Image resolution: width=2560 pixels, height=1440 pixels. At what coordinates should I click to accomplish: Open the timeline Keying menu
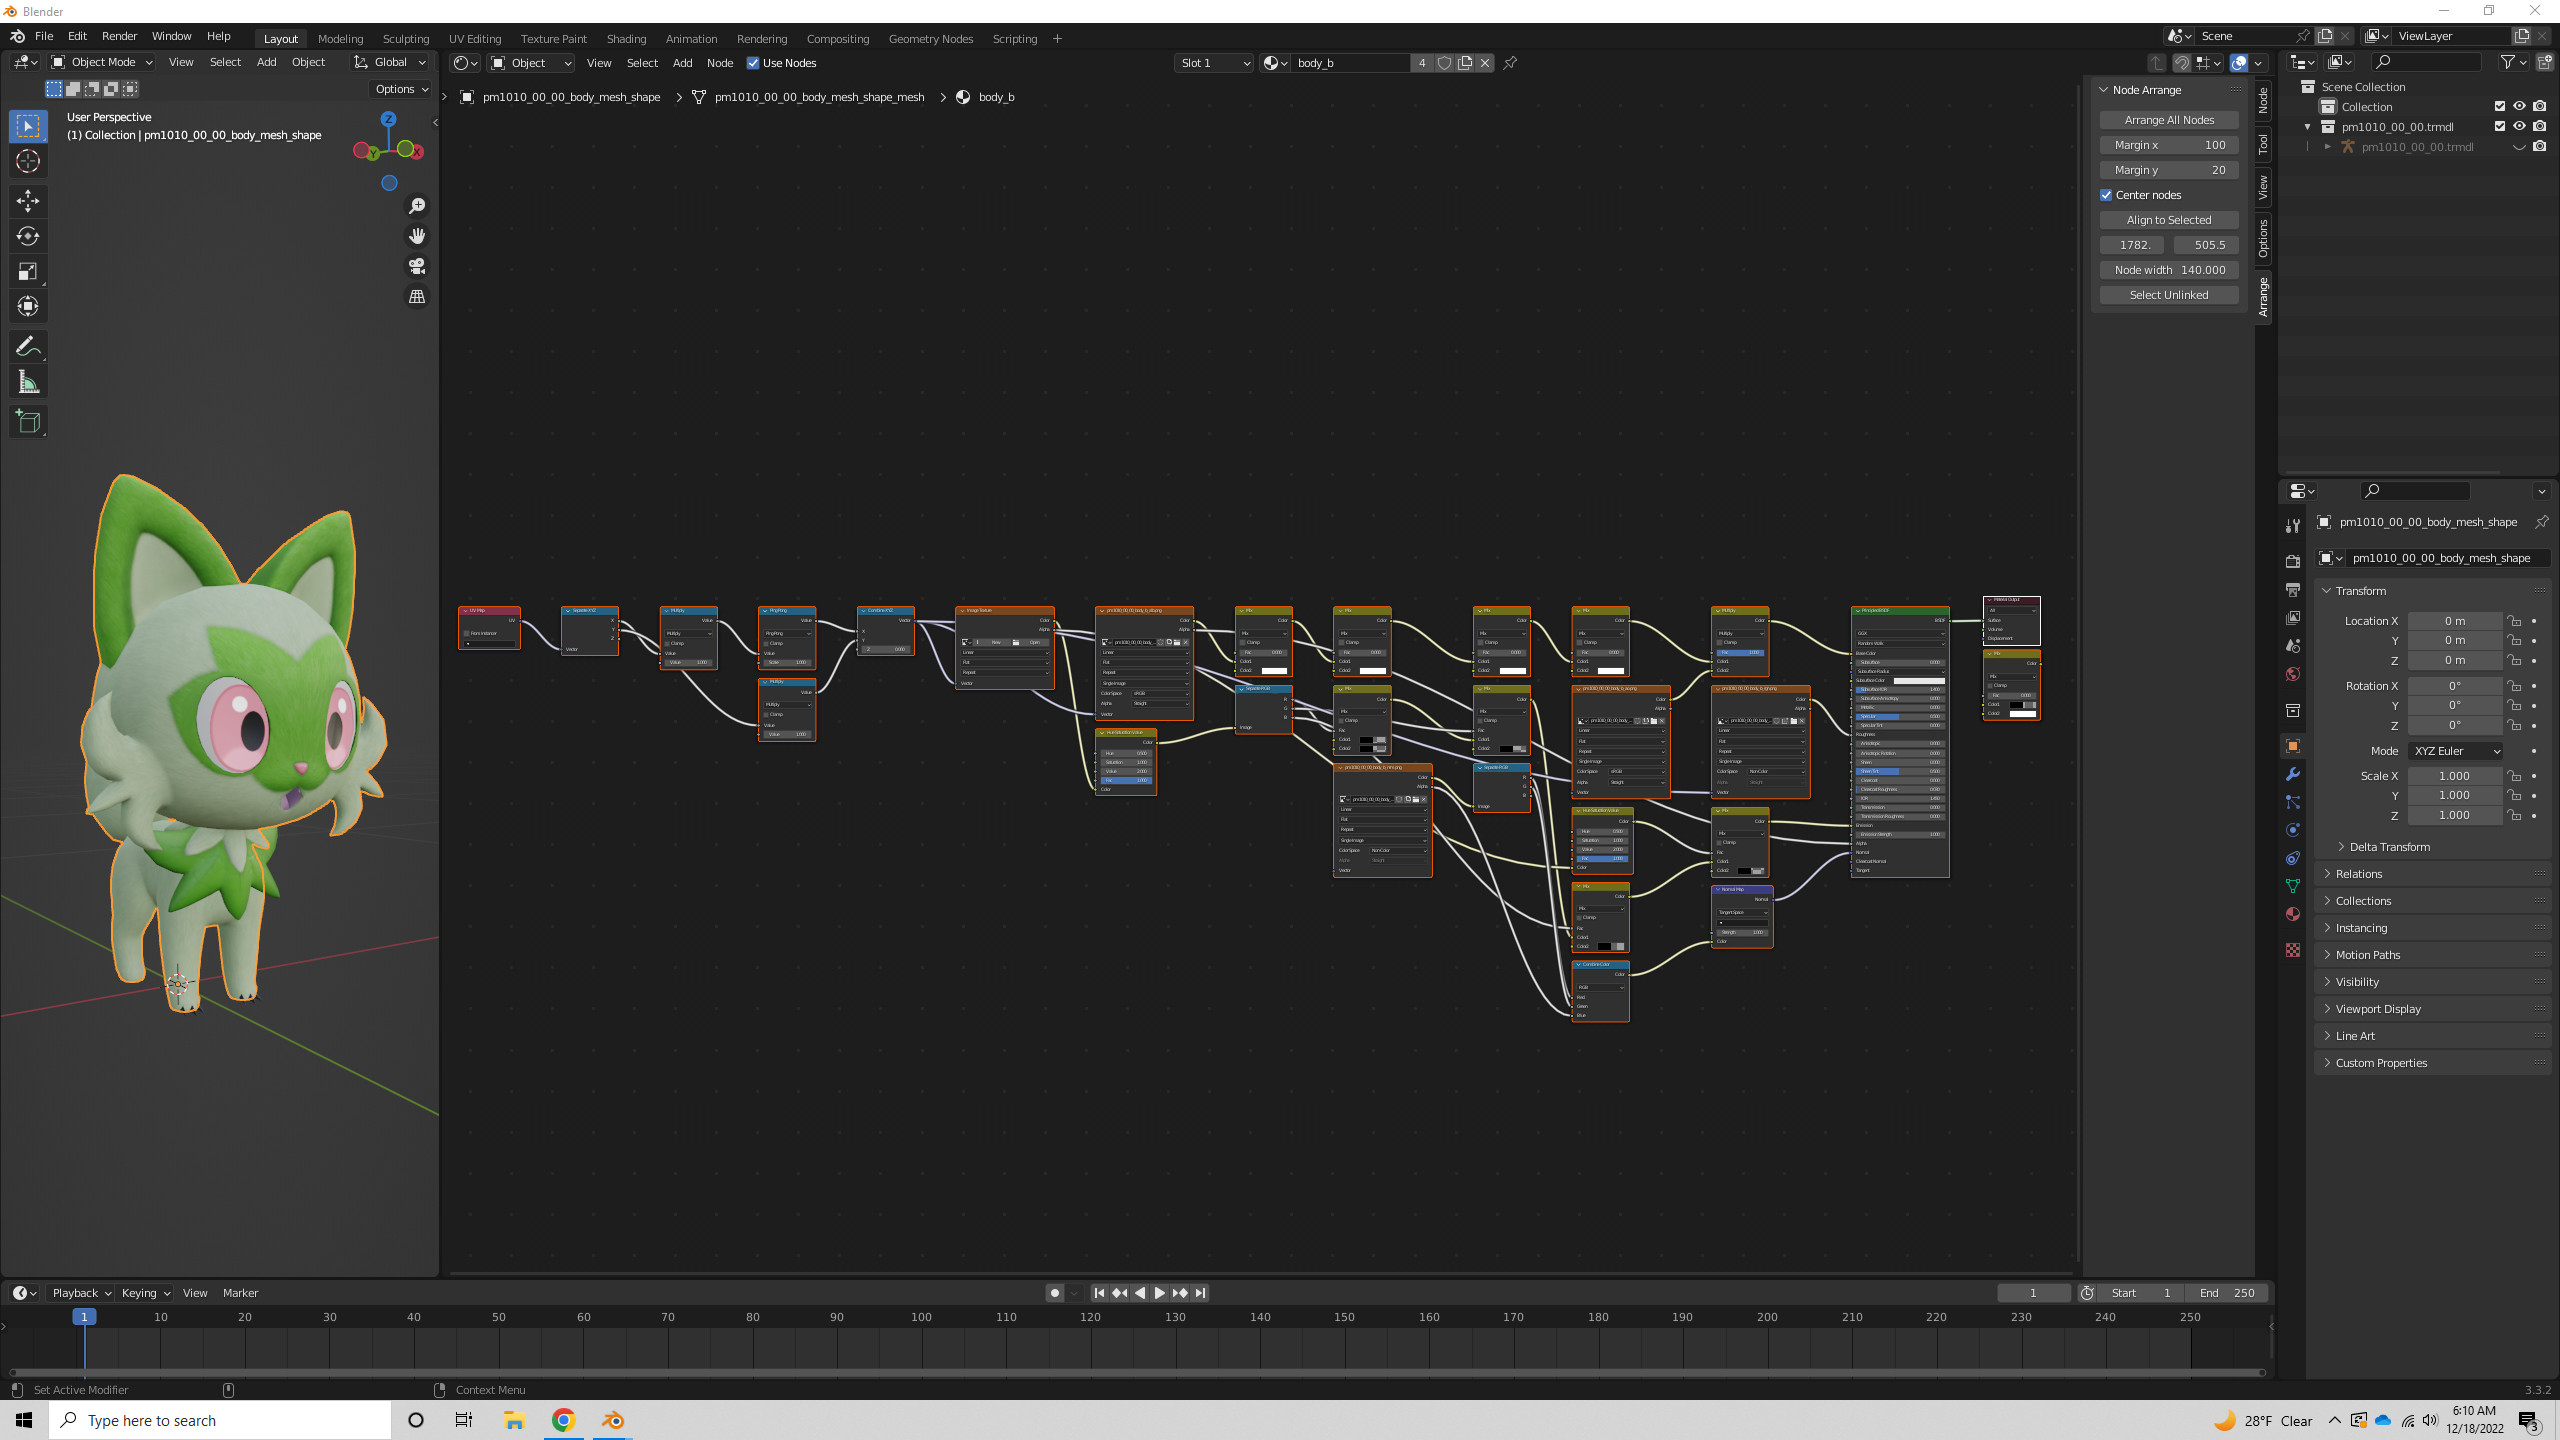point(145,1293)
